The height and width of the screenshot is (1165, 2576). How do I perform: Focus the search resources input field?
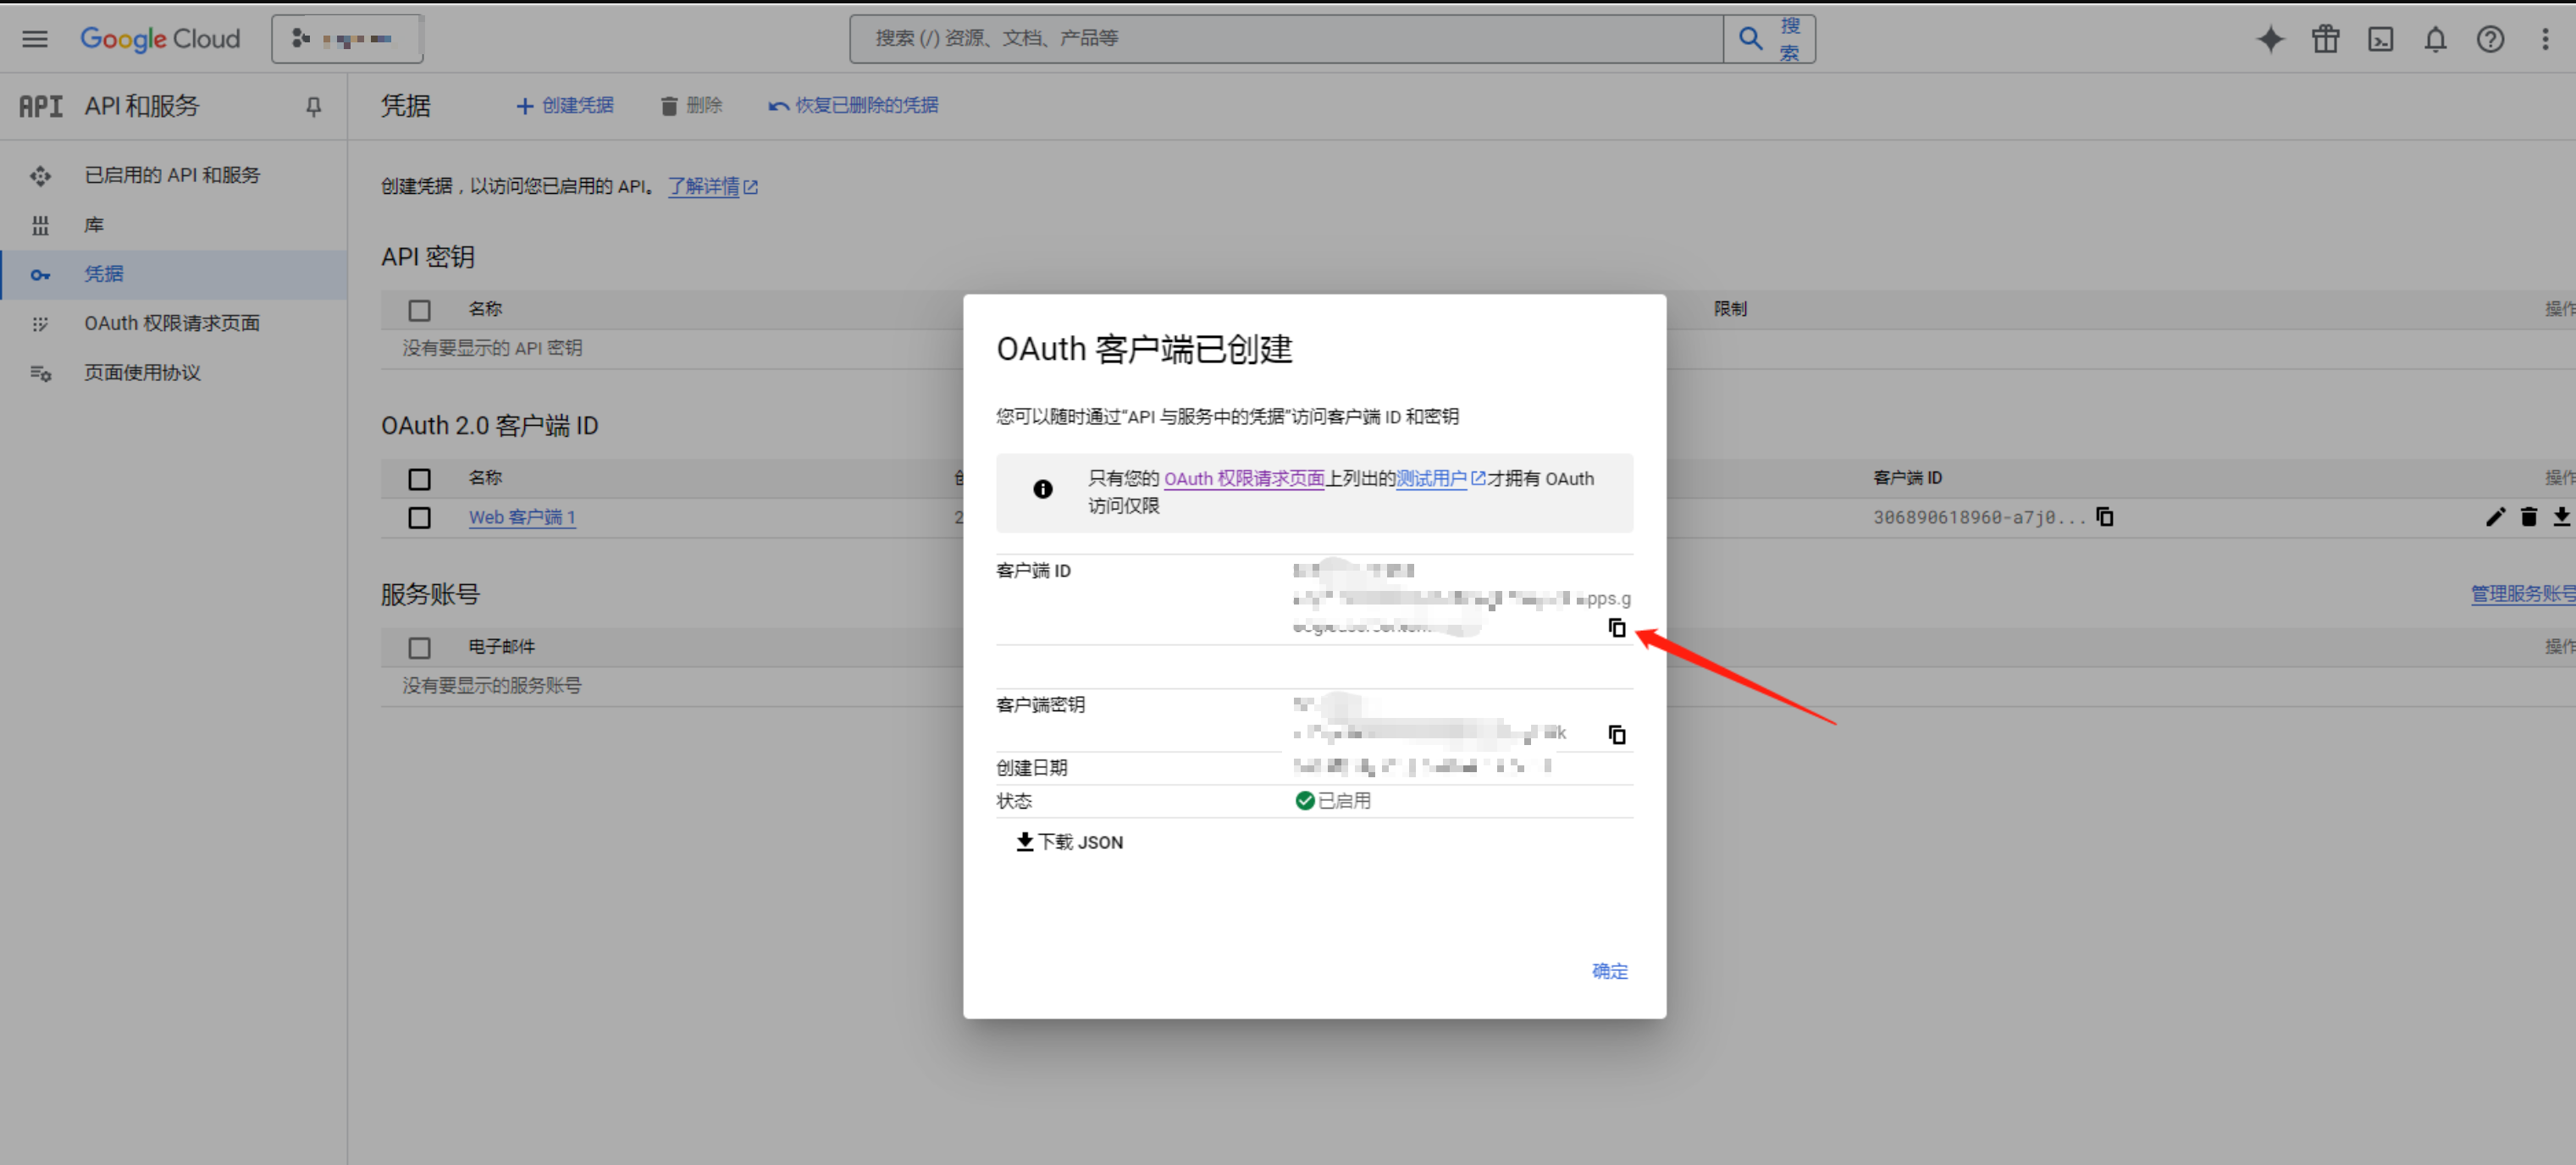coord(1286,39)
